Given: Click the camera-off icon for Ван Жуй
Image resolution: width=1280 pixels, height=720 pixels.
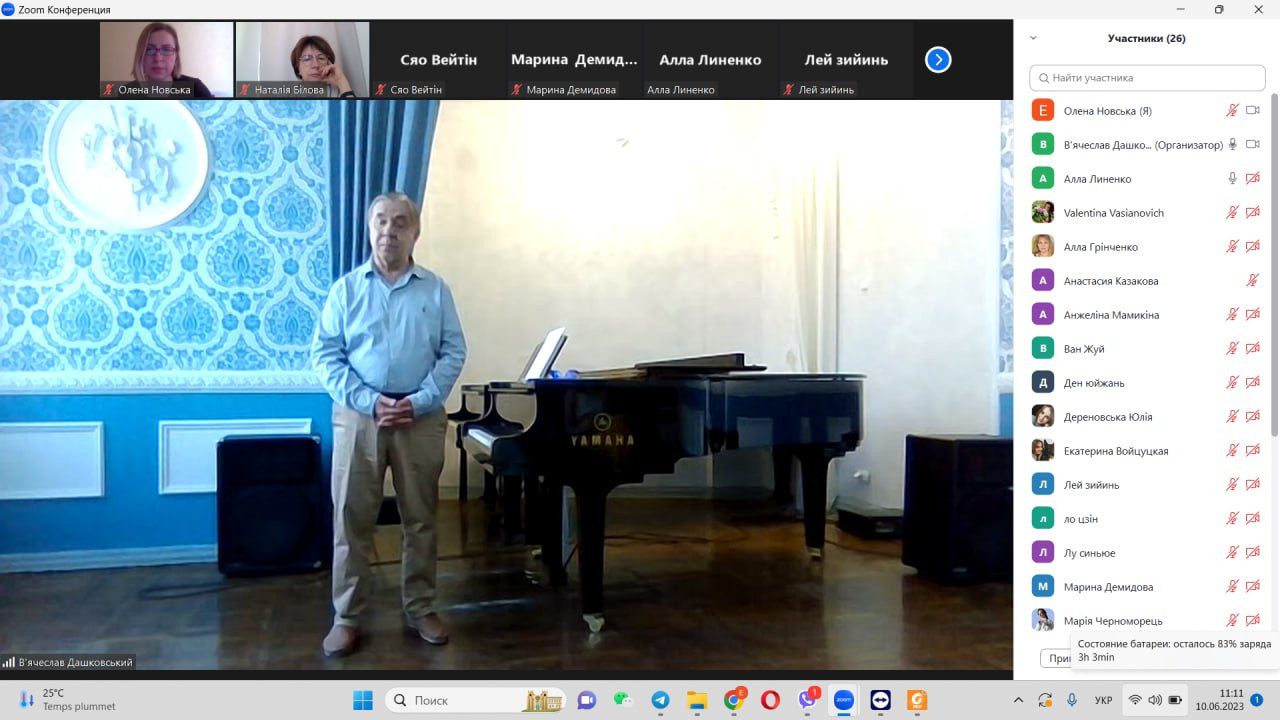Looking at the screenshot, I should tap(1252, 349).
